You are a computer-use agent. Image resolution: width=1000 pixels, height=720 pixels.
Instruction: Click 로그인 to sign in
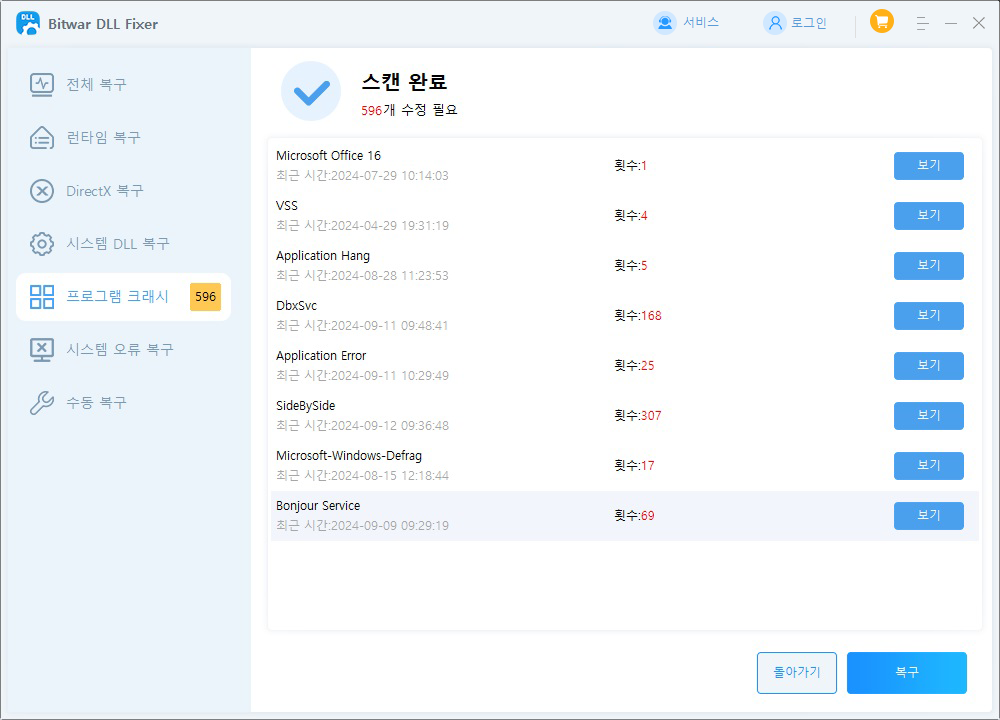coord(793,22)
